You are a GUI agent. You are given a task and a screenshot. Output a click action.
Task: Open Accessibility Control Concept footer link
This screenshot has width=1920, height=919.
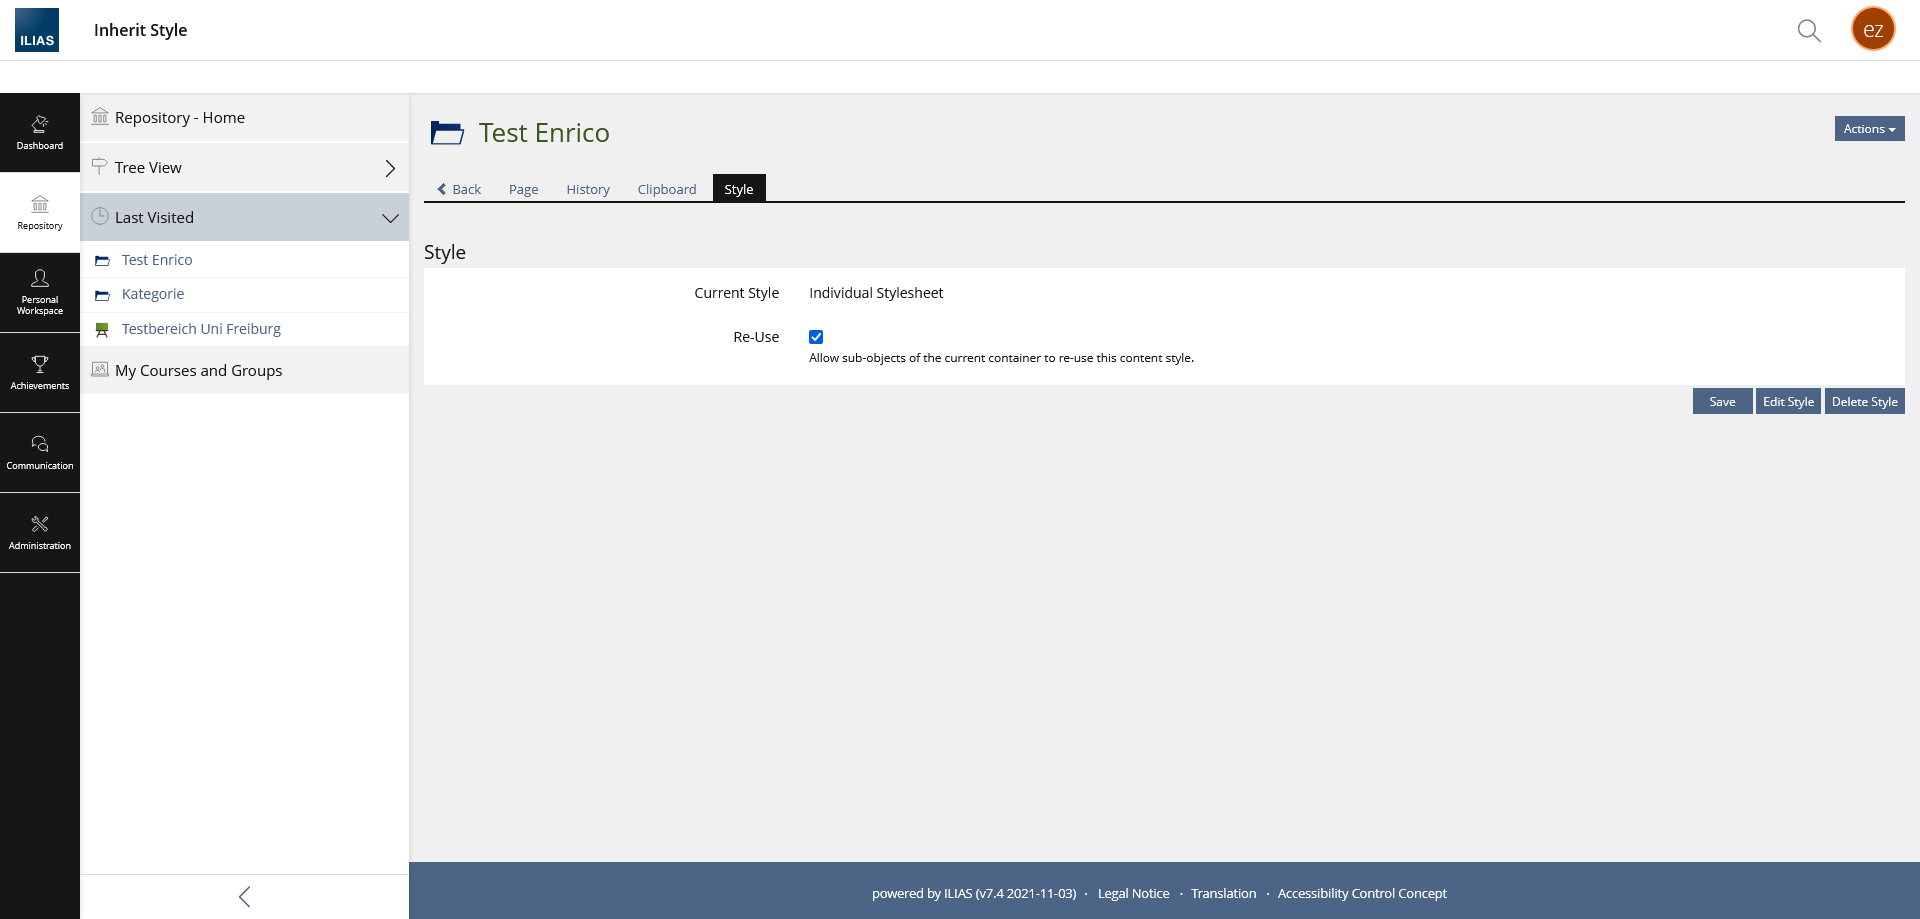1361,893
